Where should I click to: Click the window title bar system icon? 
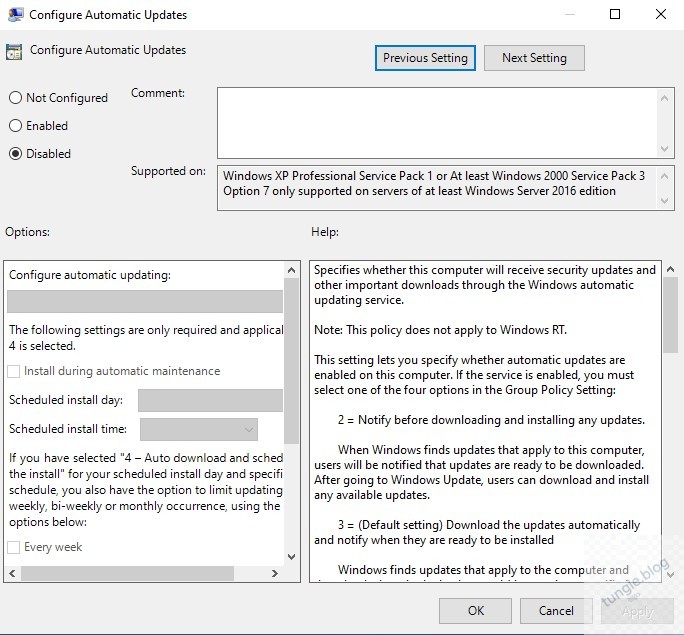click(x=15, y=14)
